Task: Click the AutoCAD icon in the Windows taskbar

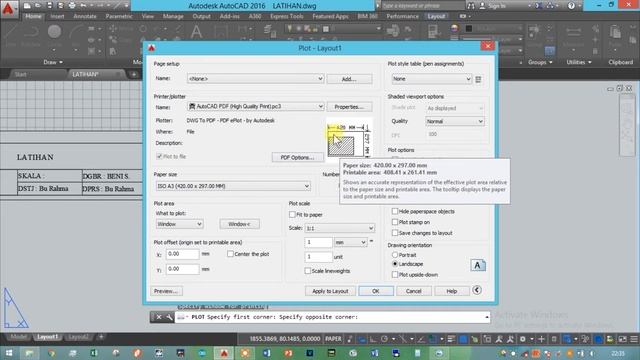Action: click(x=224, y=353)
